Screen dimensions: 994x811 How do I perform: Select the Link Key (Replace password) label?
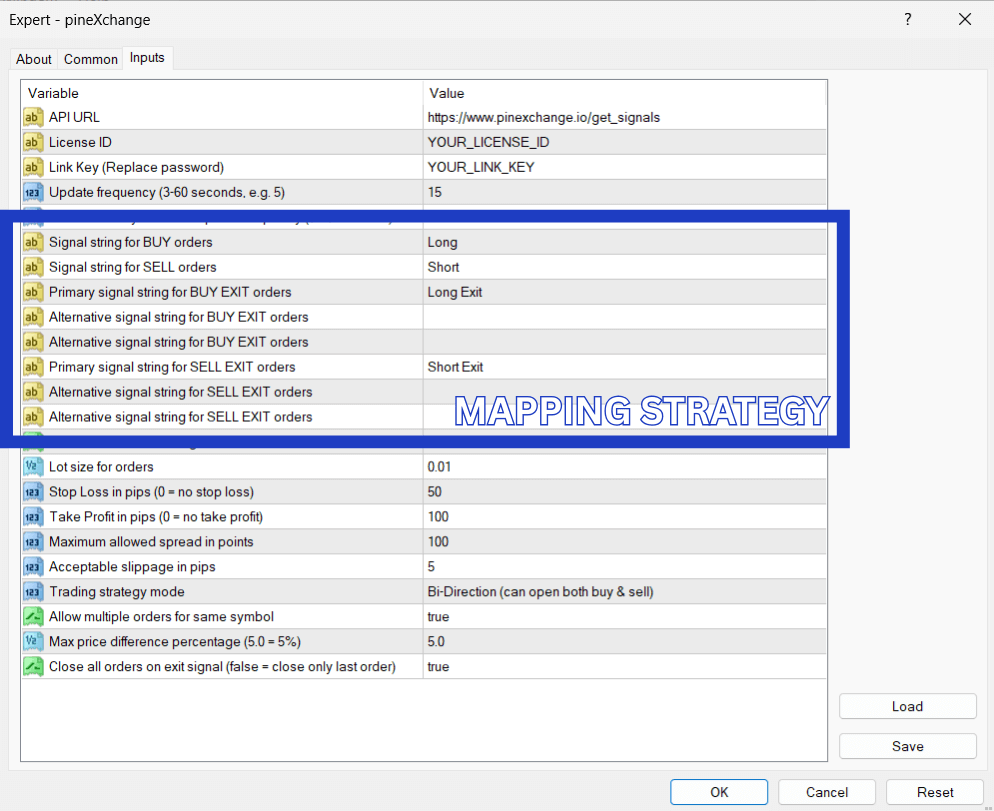136,167
